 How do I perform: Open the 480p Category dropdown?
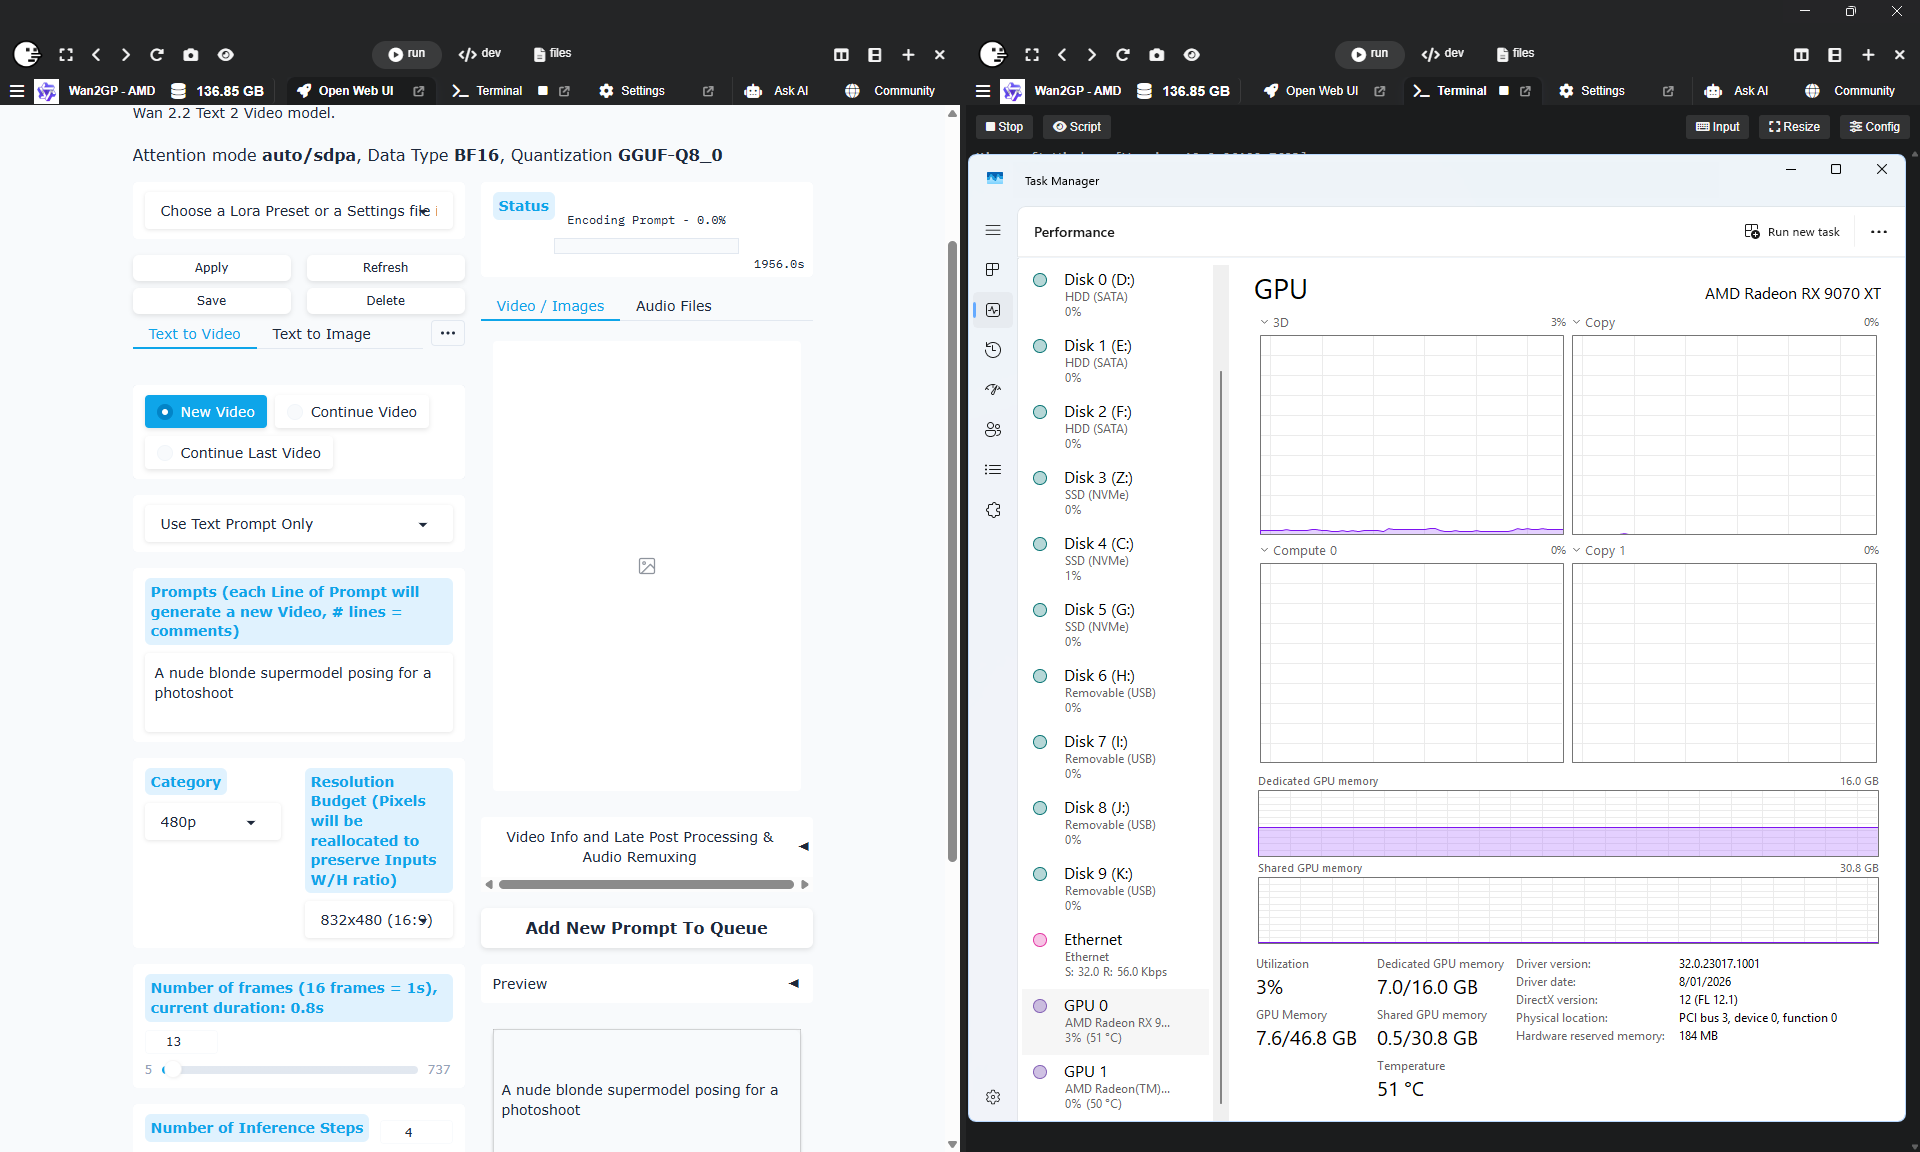tap(211, 822)
